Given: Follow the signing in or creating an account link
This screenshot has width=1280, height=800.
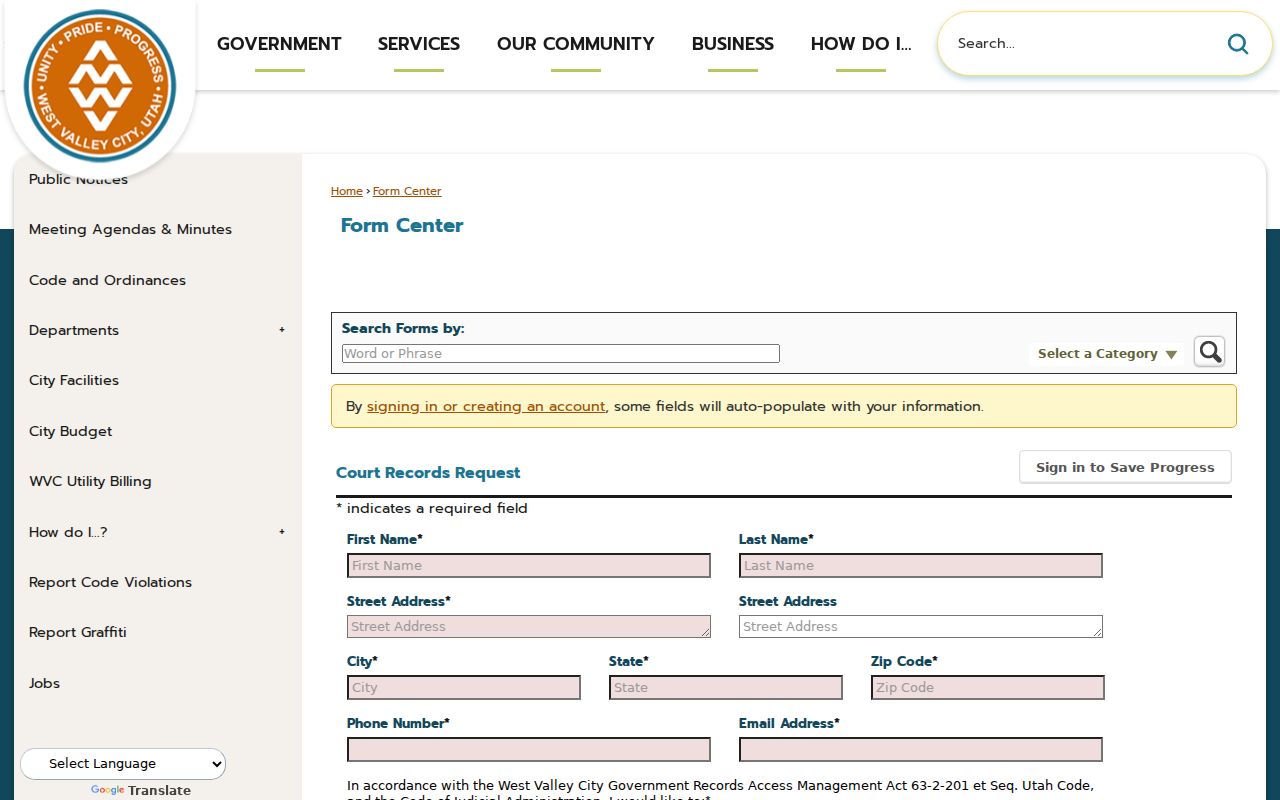Looking at the screenshot, I should (x=486, y=406).
